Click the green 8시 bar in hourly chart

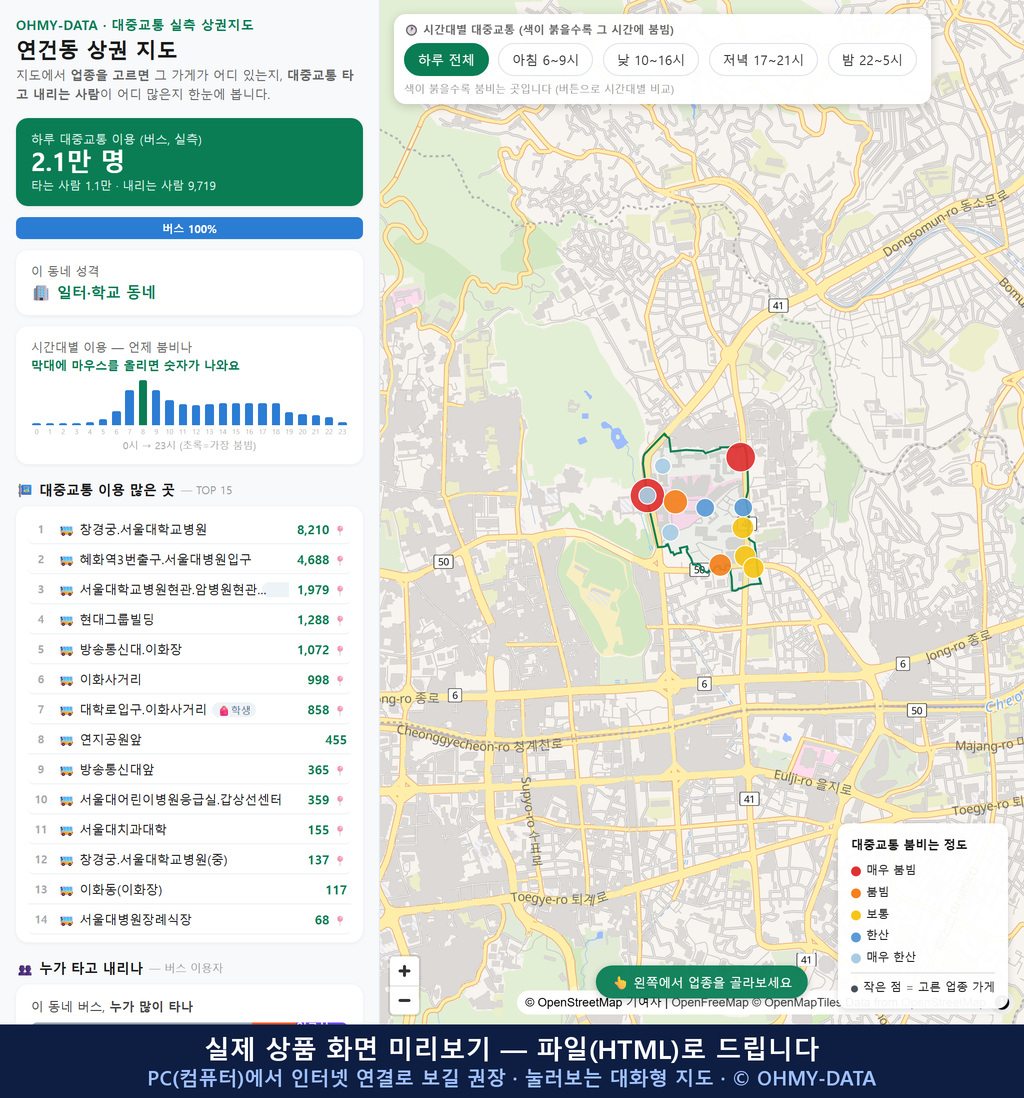[x=143, y=403]
